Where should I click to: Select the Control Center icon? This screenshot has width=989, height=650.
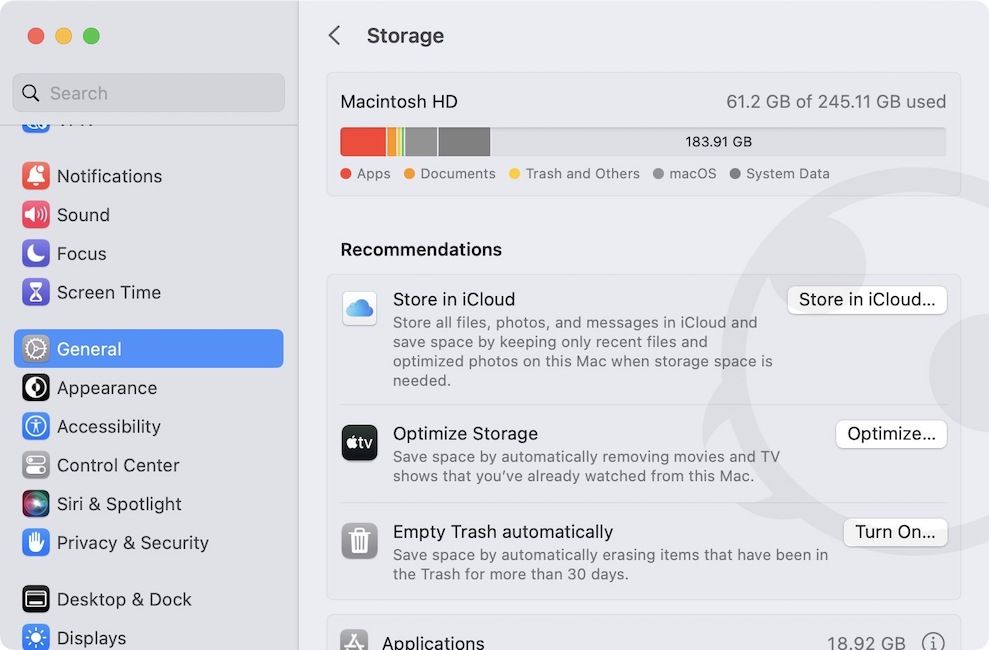(36, 465)
